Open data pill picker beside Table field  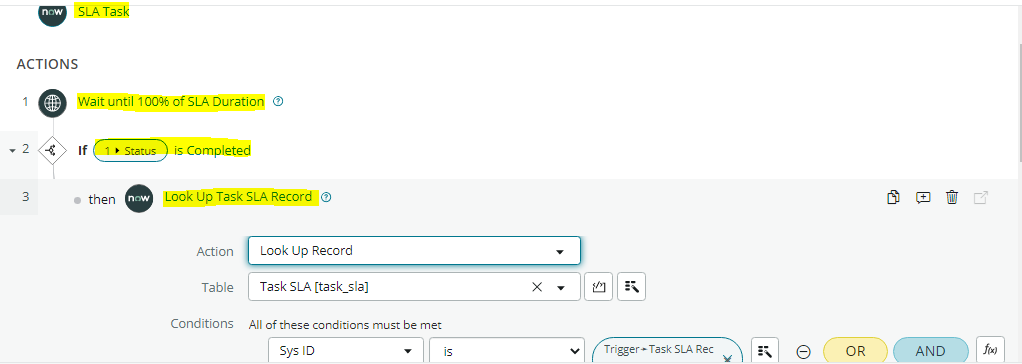(x=631, y=286)
